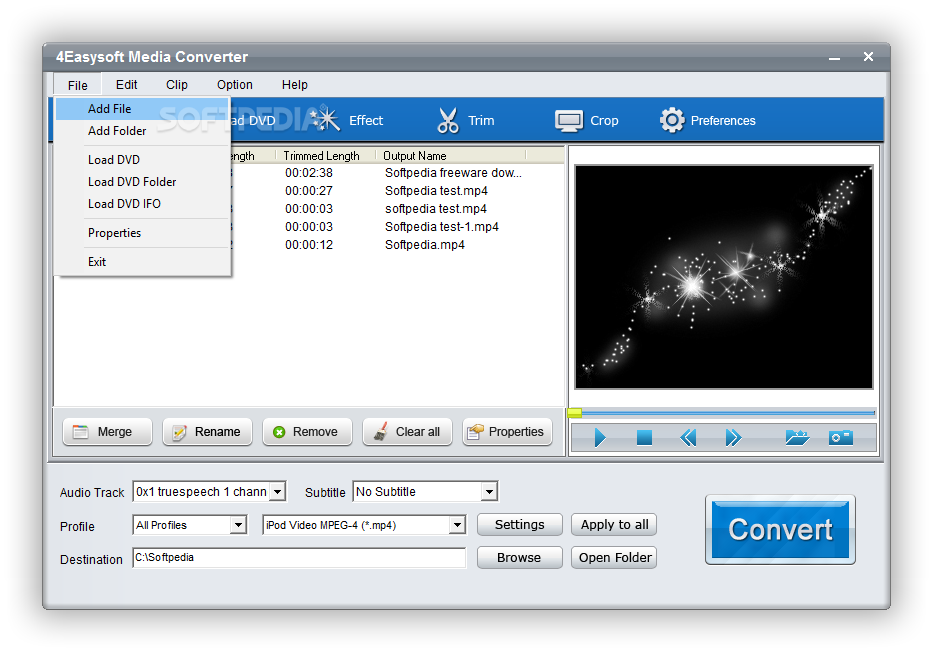This screenshot has height=652, width=933.
Task: Open the Clip menu
Action: click(177, 84)
